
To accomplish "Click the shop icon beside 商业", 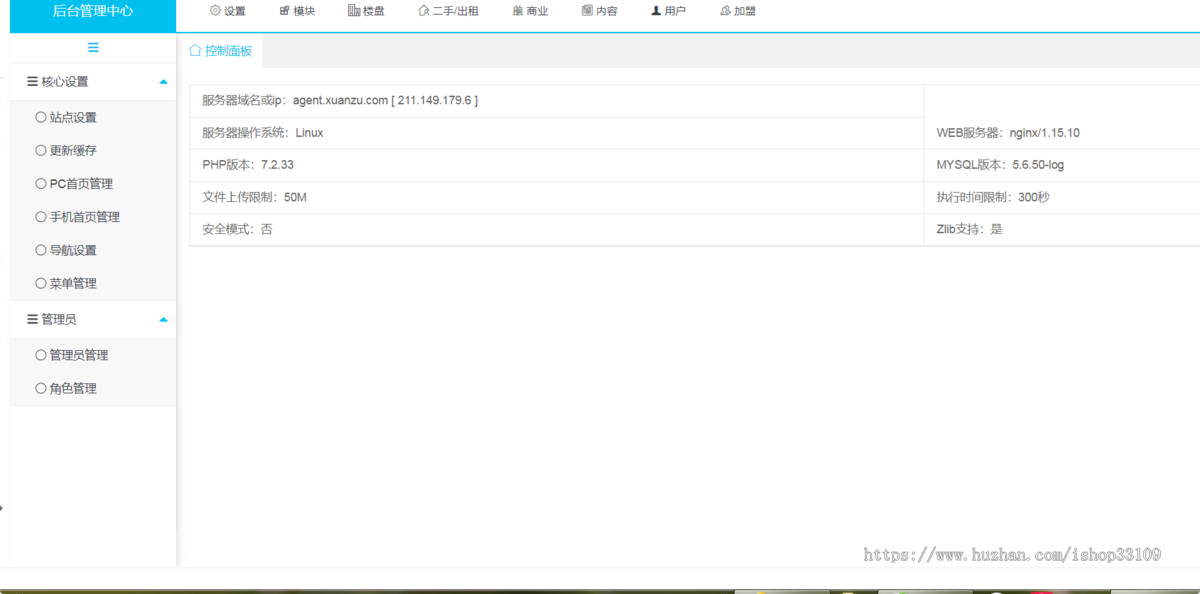I will click(517, 11).
